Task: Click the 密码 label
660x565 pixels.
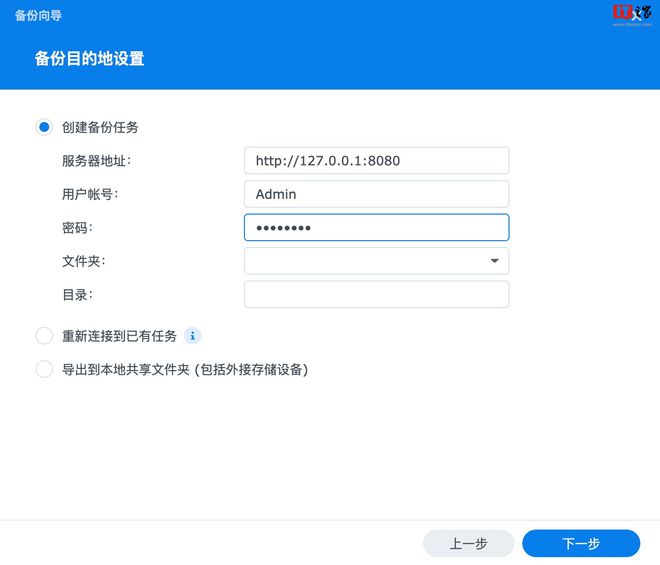Action: tap(77, 228)
